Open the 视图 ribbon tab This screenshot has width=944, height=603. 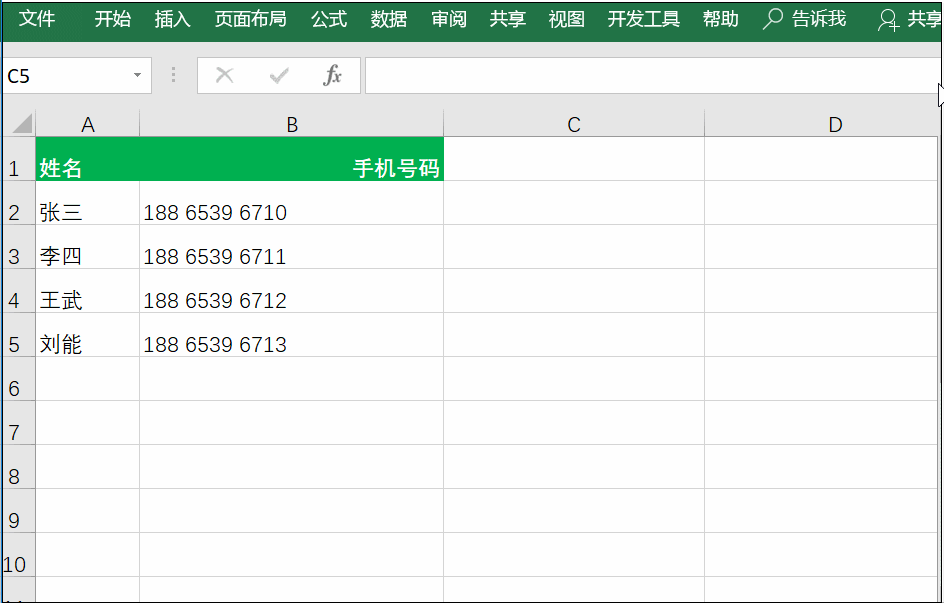pyautogui.click(x=567, y=19)
